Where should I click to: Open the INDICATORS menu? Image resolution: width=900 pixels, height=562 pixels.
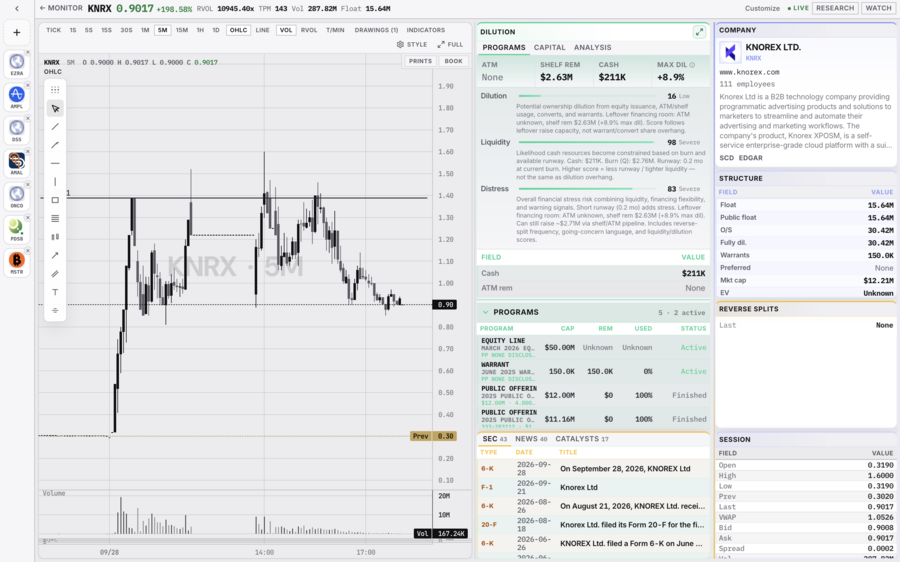coord(425,30)
